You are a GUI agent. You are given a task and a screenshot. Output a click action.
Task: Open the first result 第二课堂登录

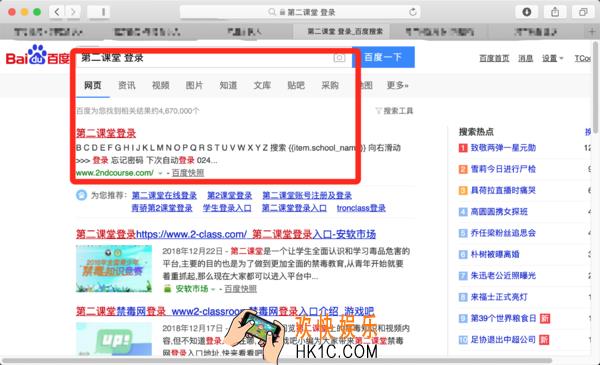[x=106, y=133]
